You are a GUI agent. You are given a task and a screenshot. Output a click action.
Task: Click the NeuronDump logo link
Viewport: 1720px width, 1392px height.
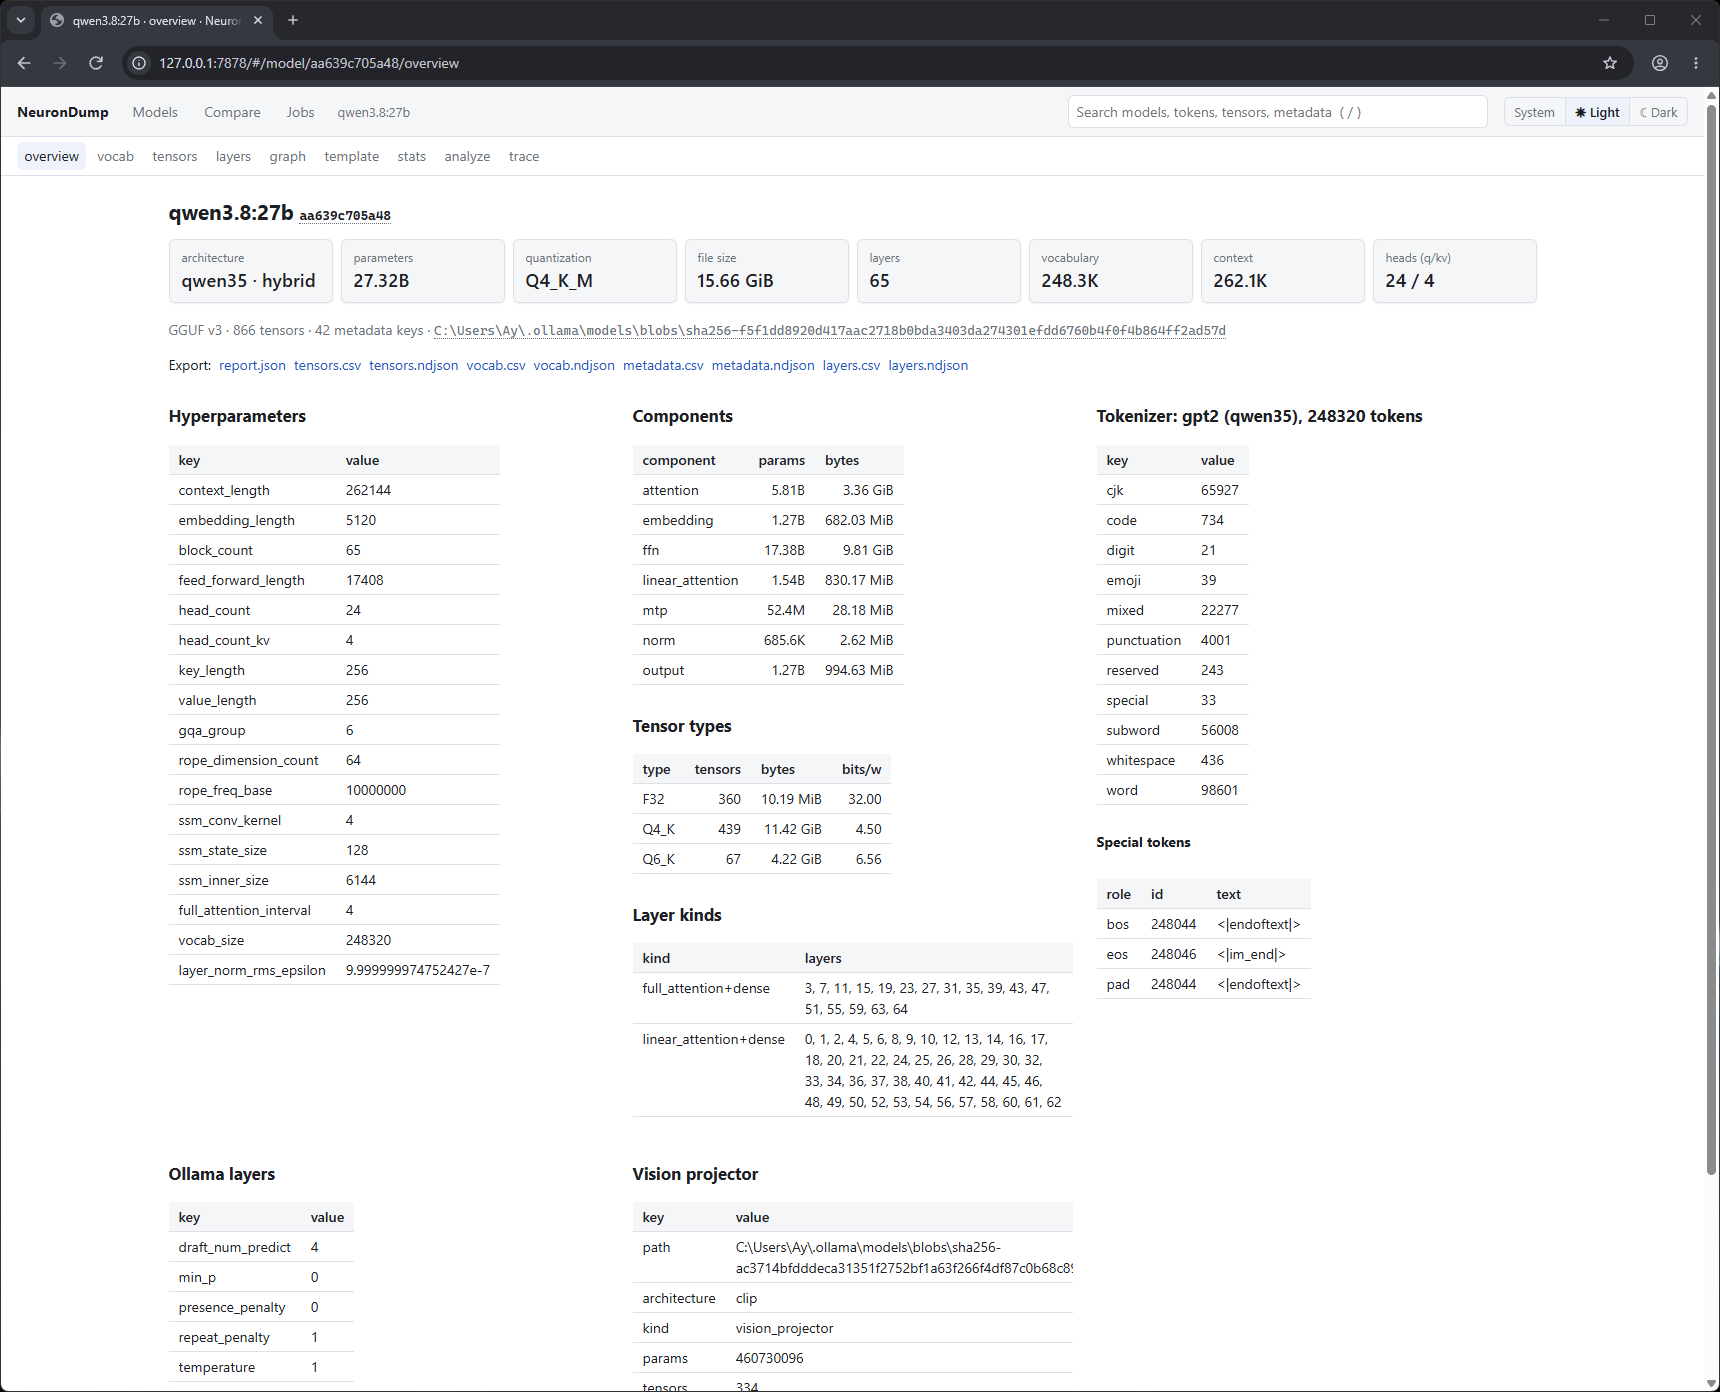tap(63, 112)
